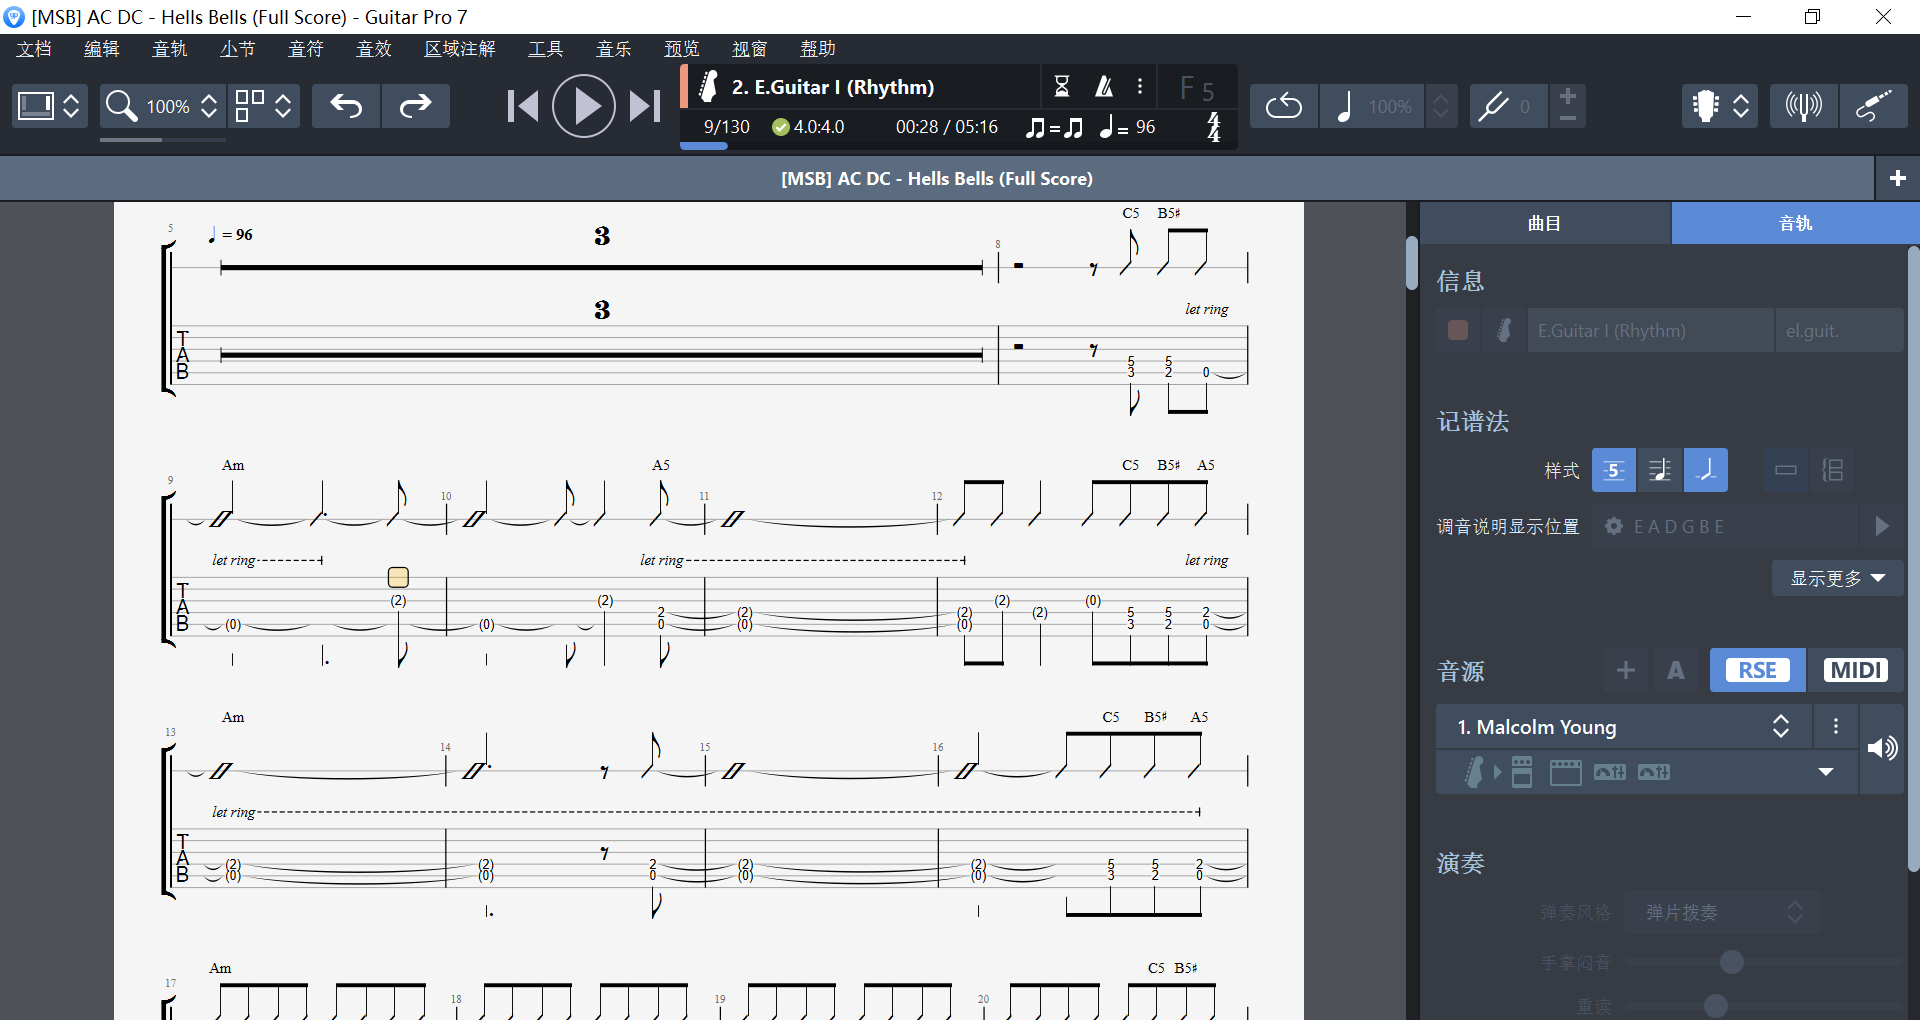This screenshot has width=1920, height=1020.
Task: Toggle MIDI sound mode instead of RSE
Action: tap(1854, 670)
